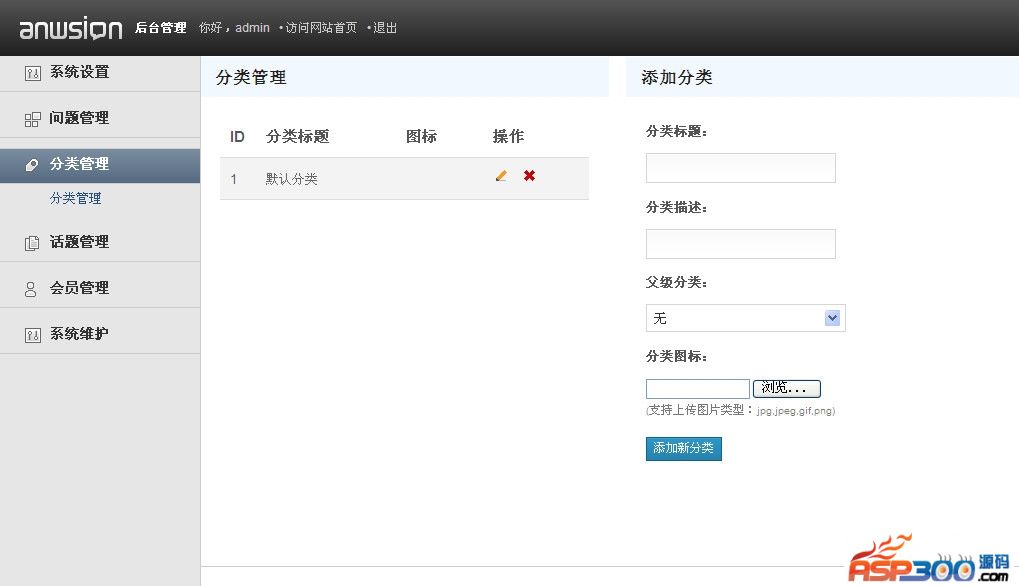
Task: Click the ID value 1 cell
Action: tap(233, 179)
